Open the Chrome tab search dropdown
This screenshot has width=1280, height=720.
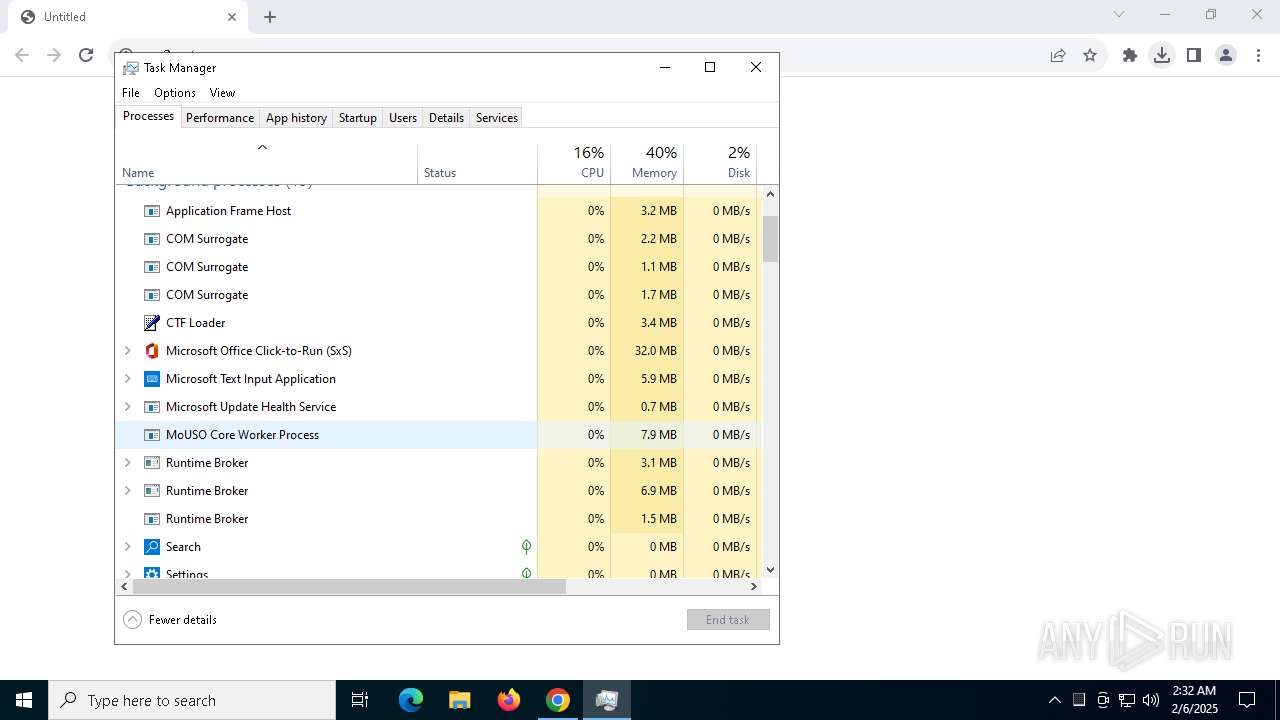(x=1119, y=15)
